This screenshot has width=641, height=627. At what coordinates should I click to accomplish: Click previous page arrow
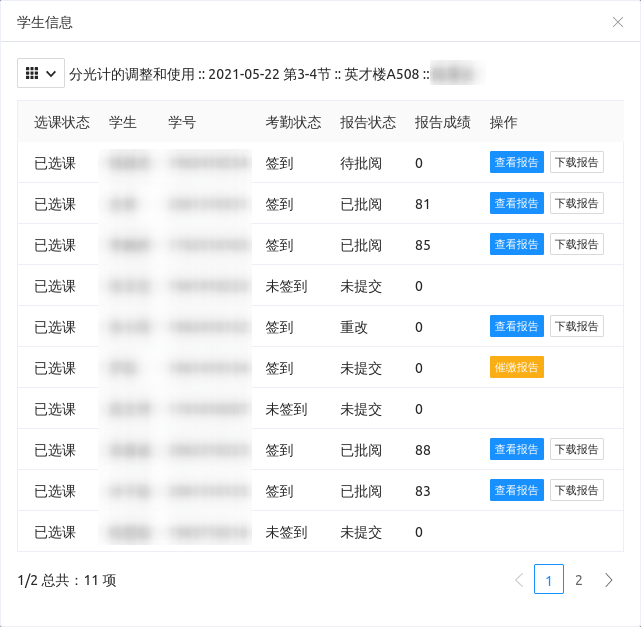pyautogui.click(x=518, y=580)
